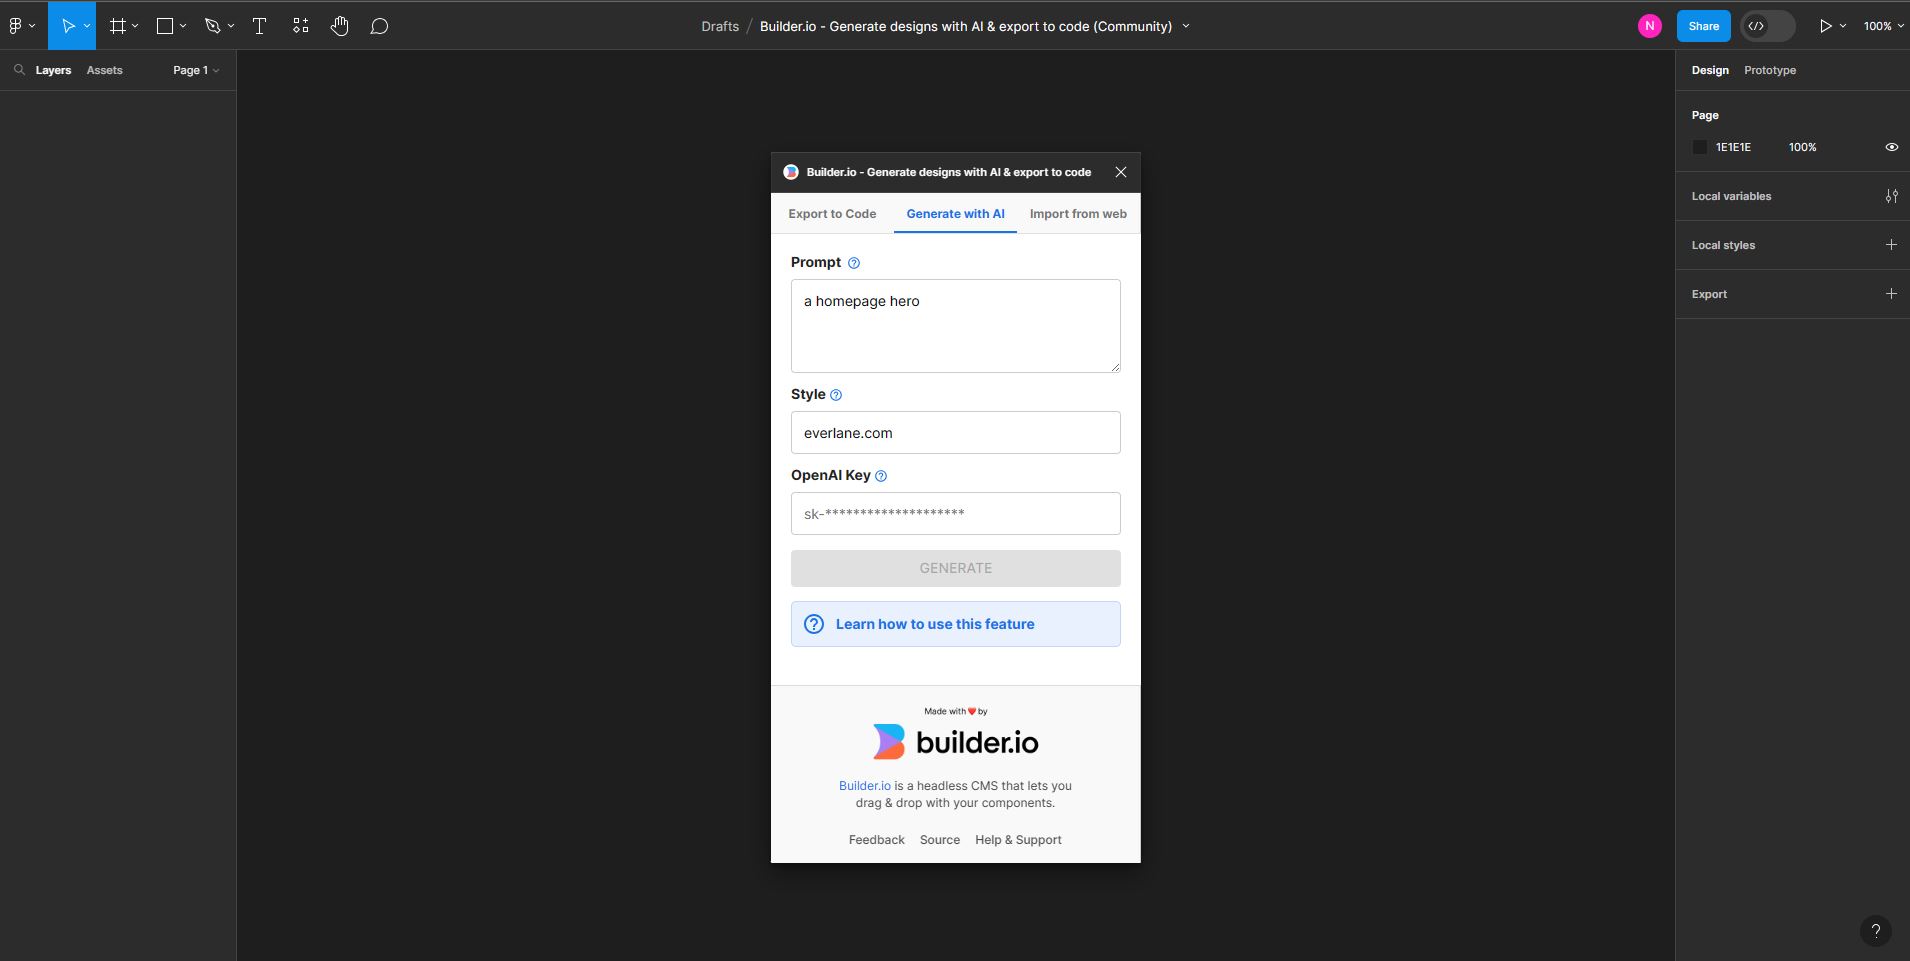Open the Source link

point(940,840)
